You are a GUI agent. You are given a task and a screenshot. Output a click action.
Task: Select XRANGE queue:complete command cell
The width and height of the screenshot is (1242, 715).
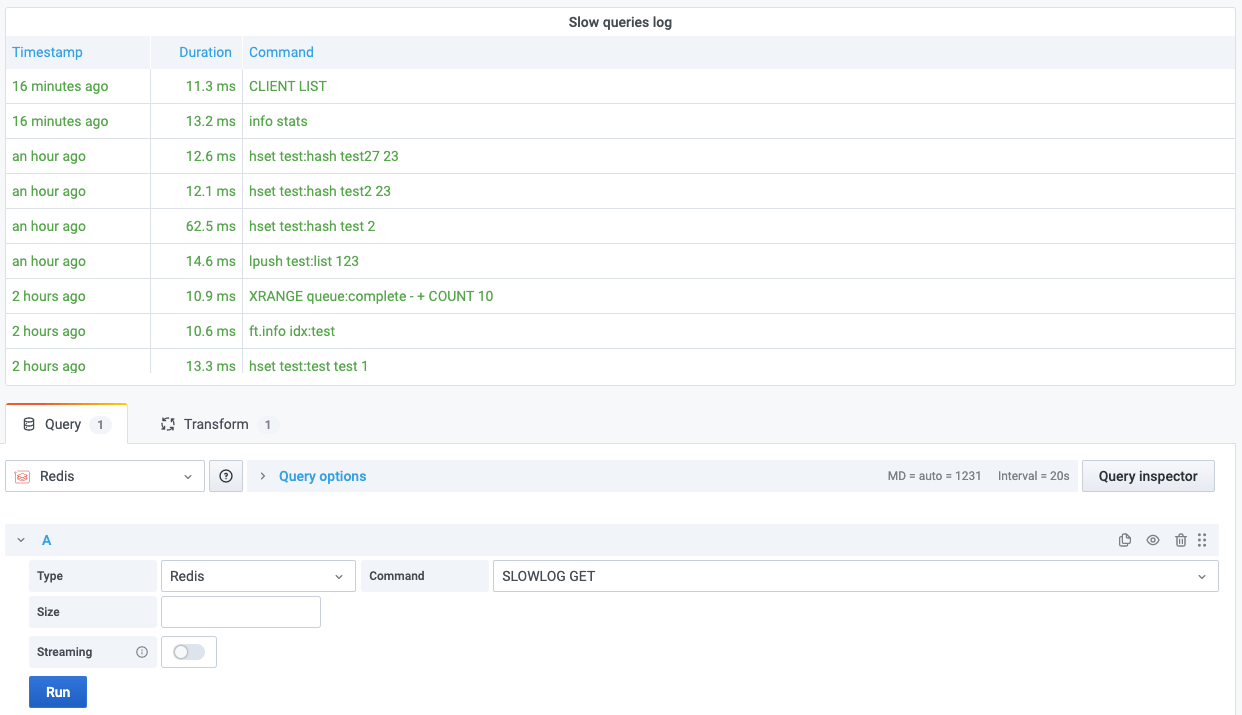(739, 296)
